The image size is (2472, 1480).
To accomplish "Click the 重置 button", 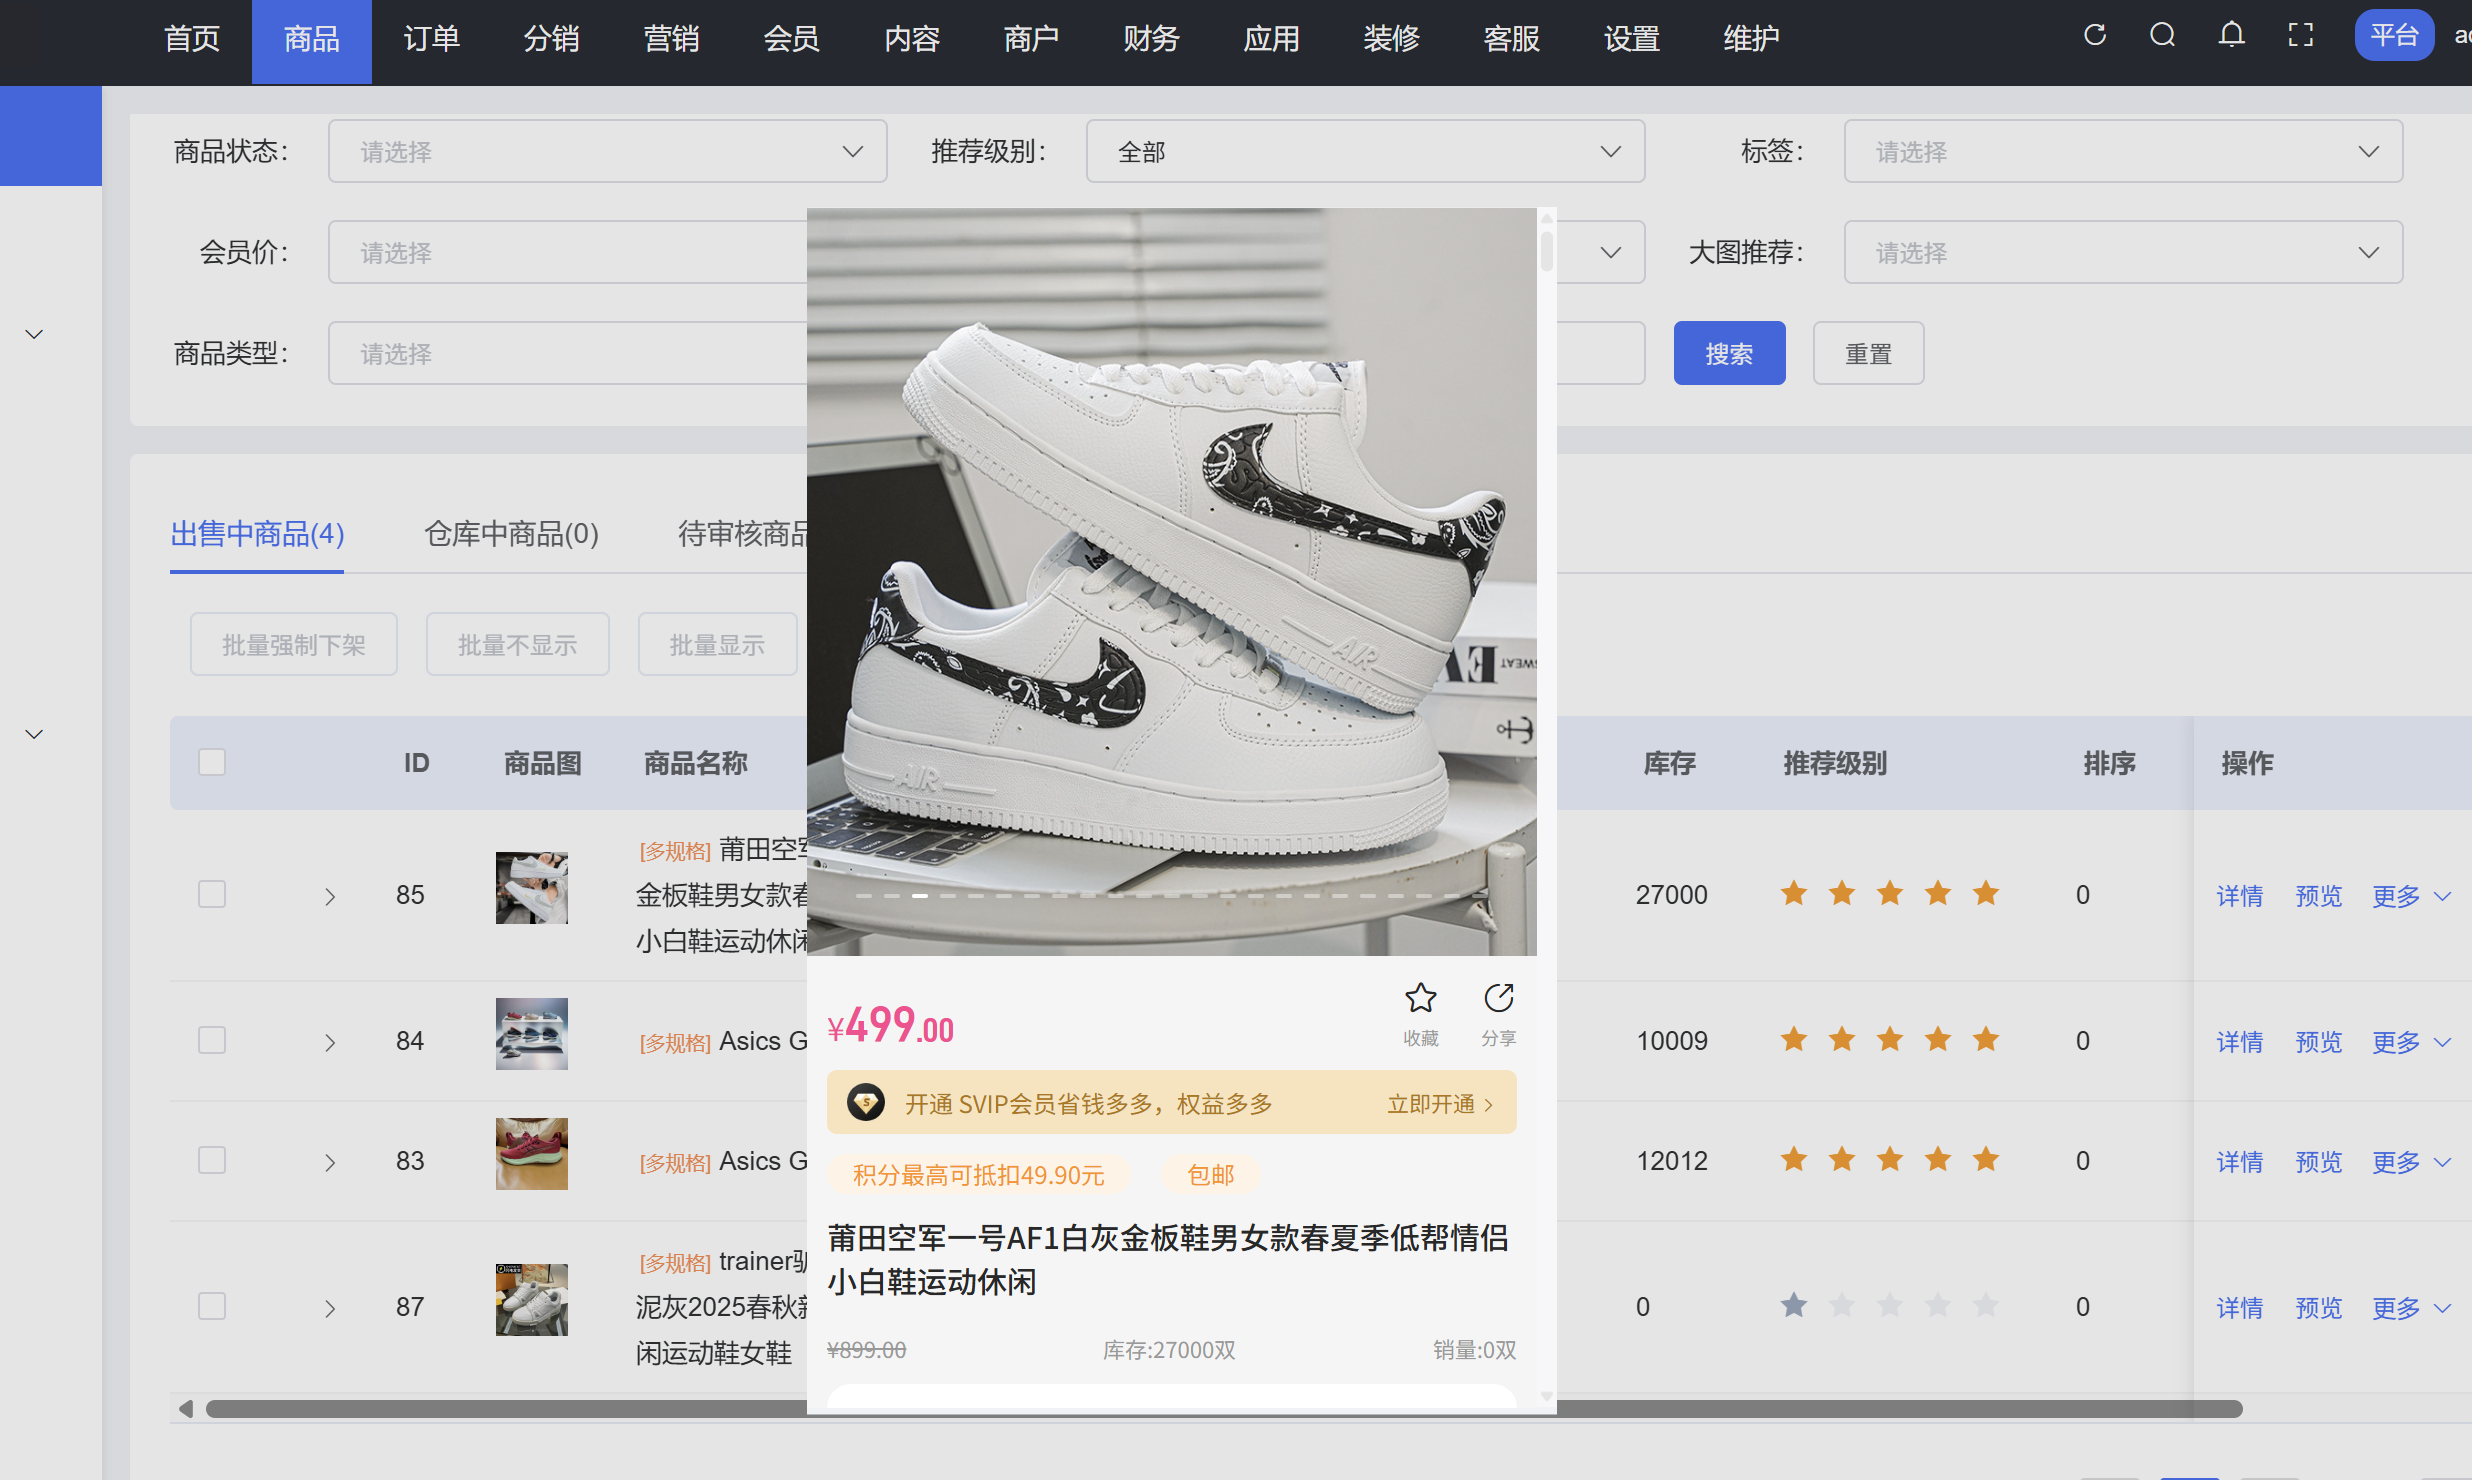I will 1868,353.
